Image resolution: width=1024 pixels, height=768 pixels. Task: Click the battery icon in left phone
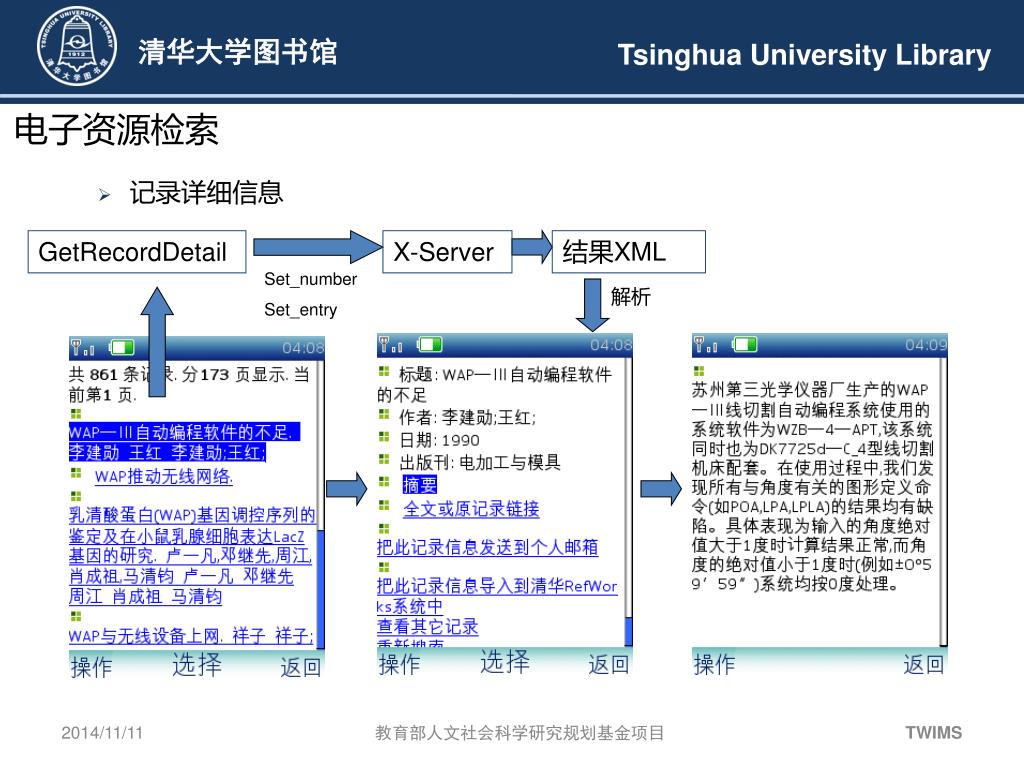122,347
